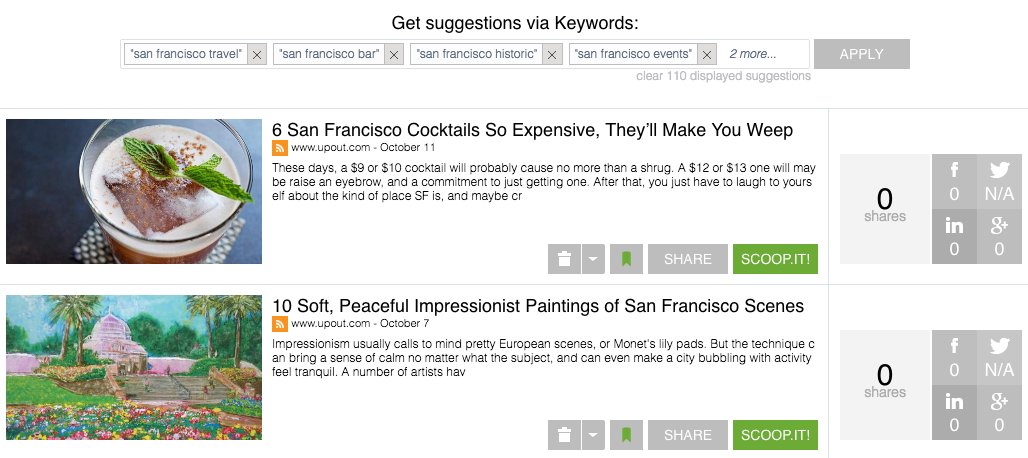Screen dimensions: 1028x458
Task: Click total shares box of the Paintings article
Action: 884,385
